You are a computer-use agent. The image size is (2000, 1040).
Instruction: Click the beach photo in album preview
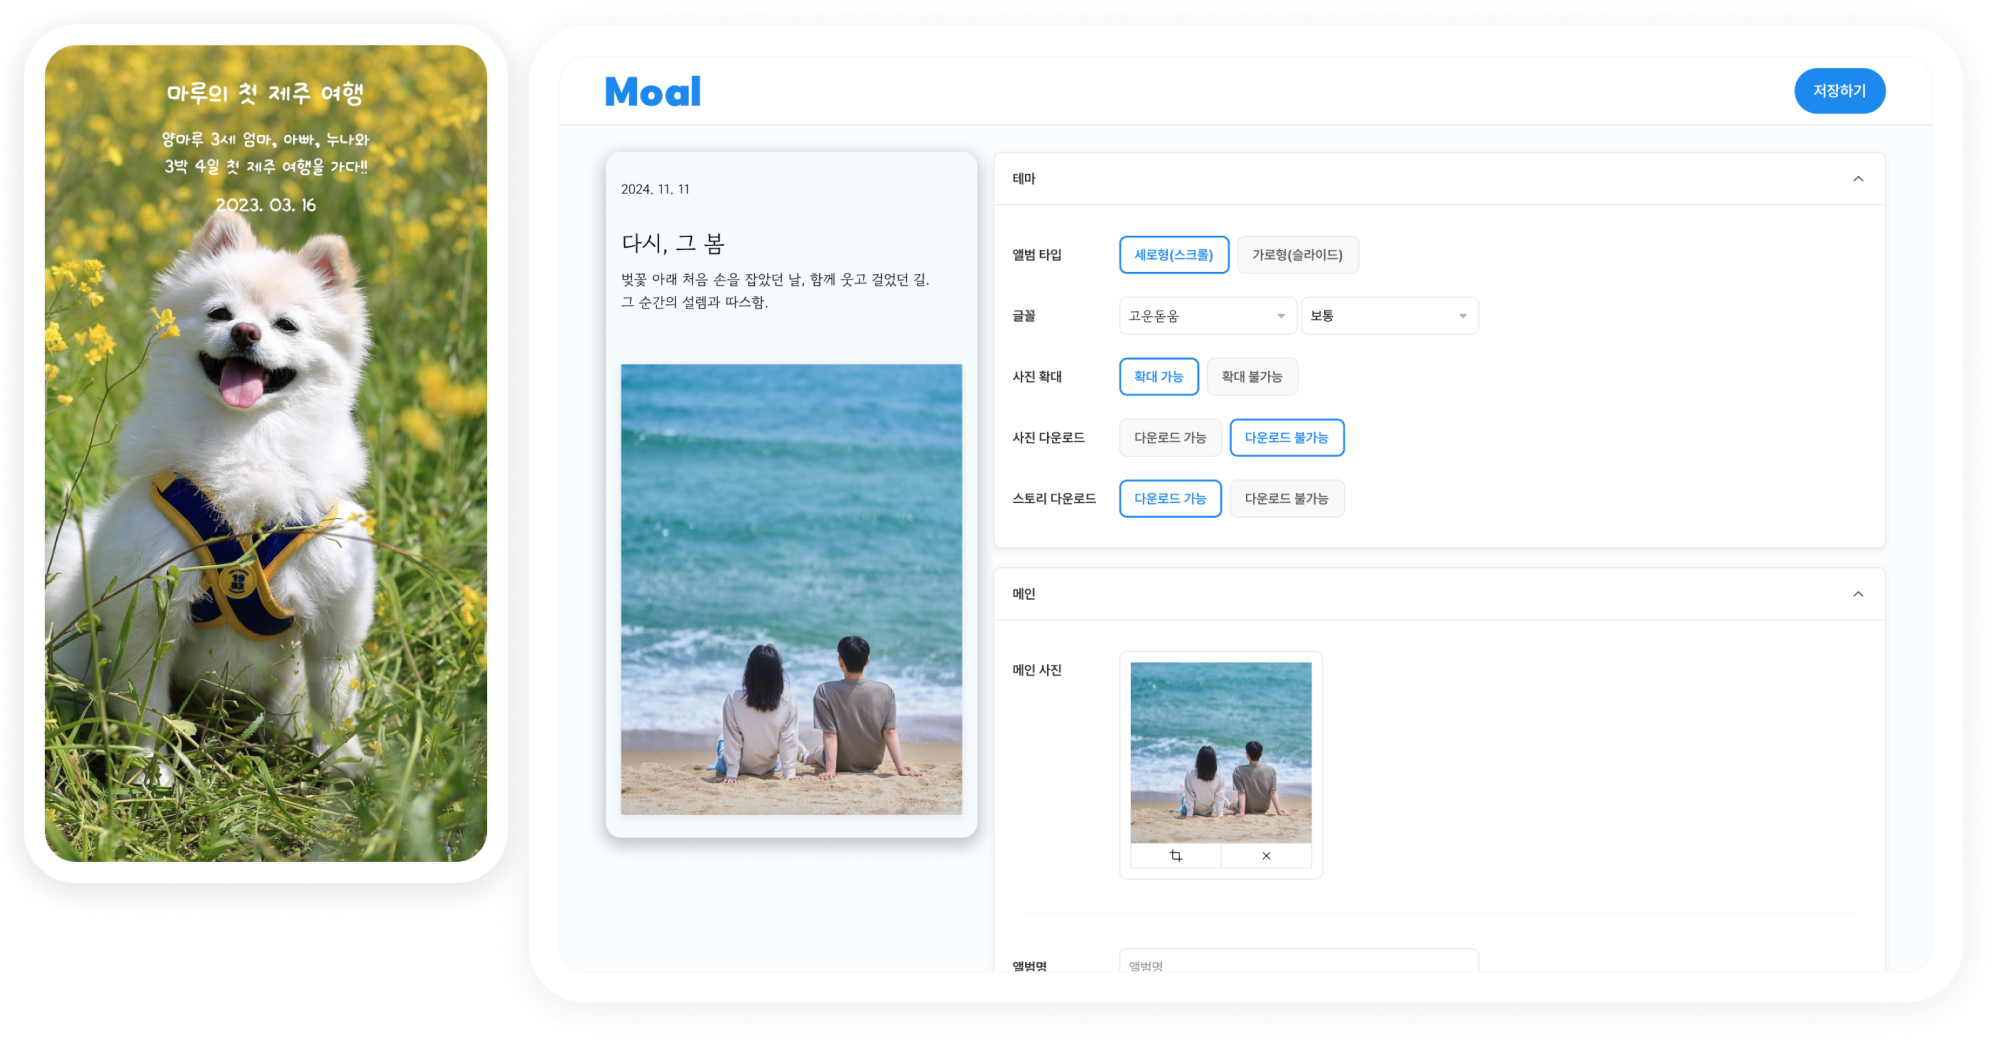[791, 589]
